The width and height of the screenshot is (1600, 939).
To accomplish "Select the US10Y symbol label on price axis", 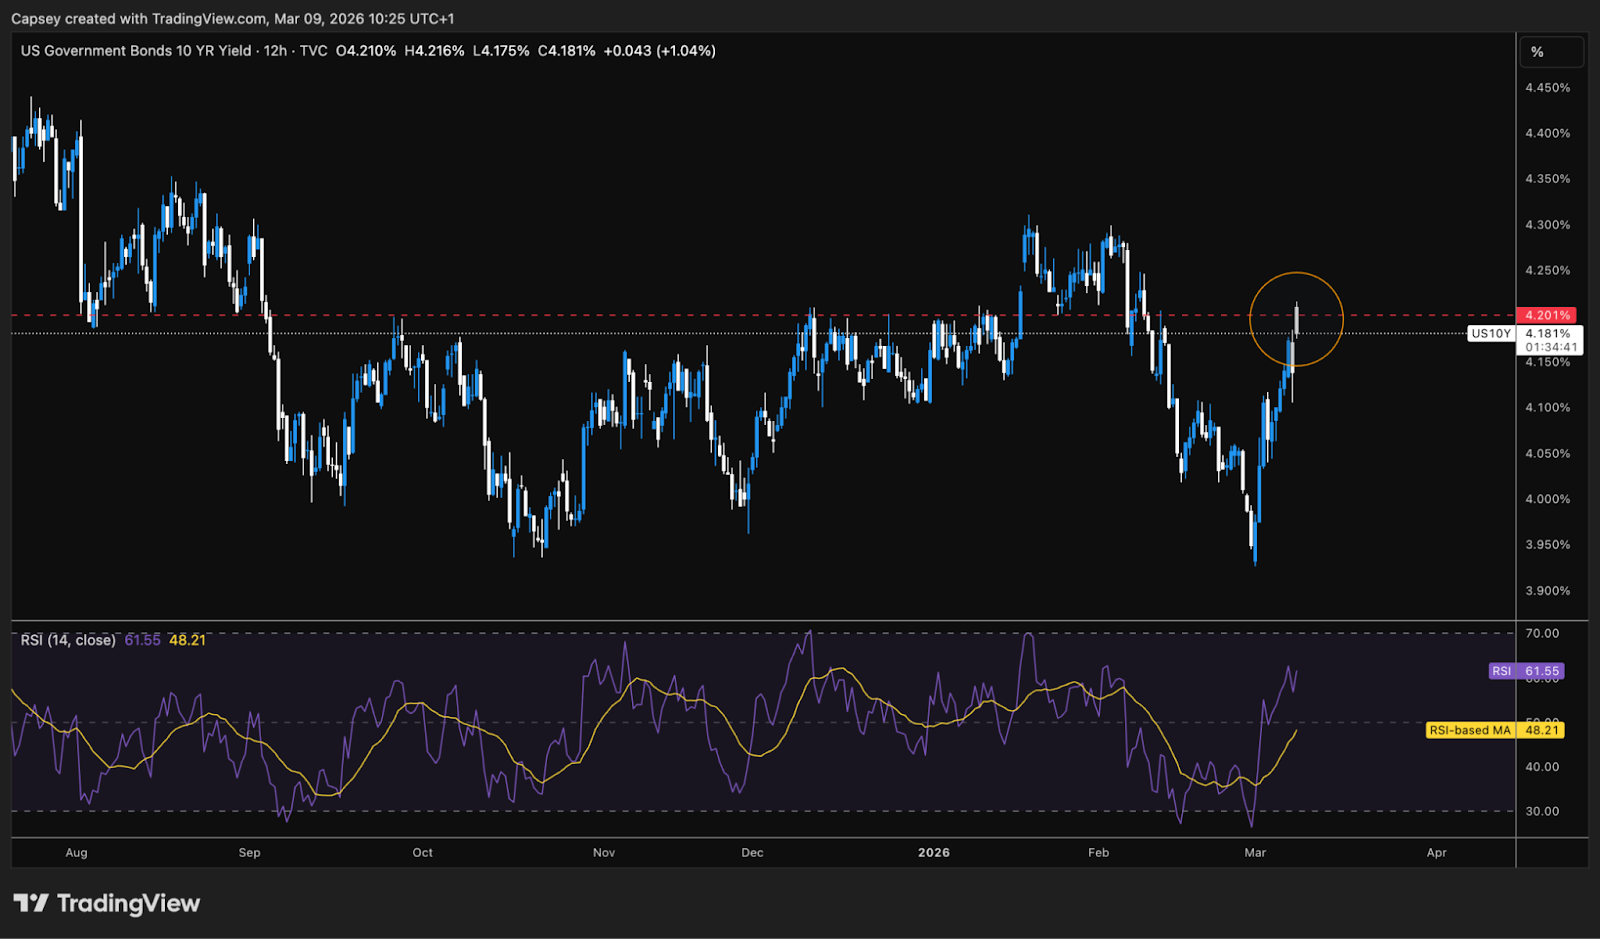I will 1491,334.
